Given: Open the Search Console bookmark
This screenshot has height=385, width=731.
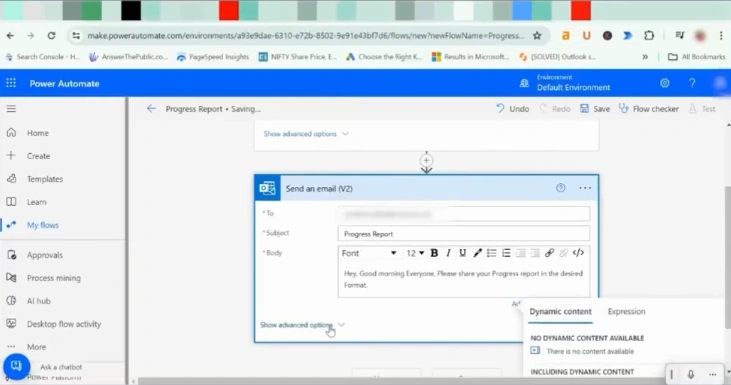Looking at the screenshot, I should (x=43, y=56).
